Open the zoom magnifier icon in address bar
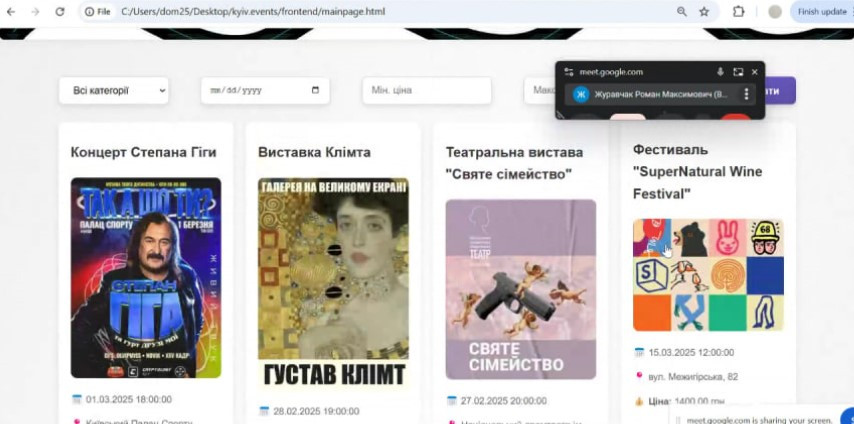The width and height of the screenshot is (854, 424). [681, 11]
